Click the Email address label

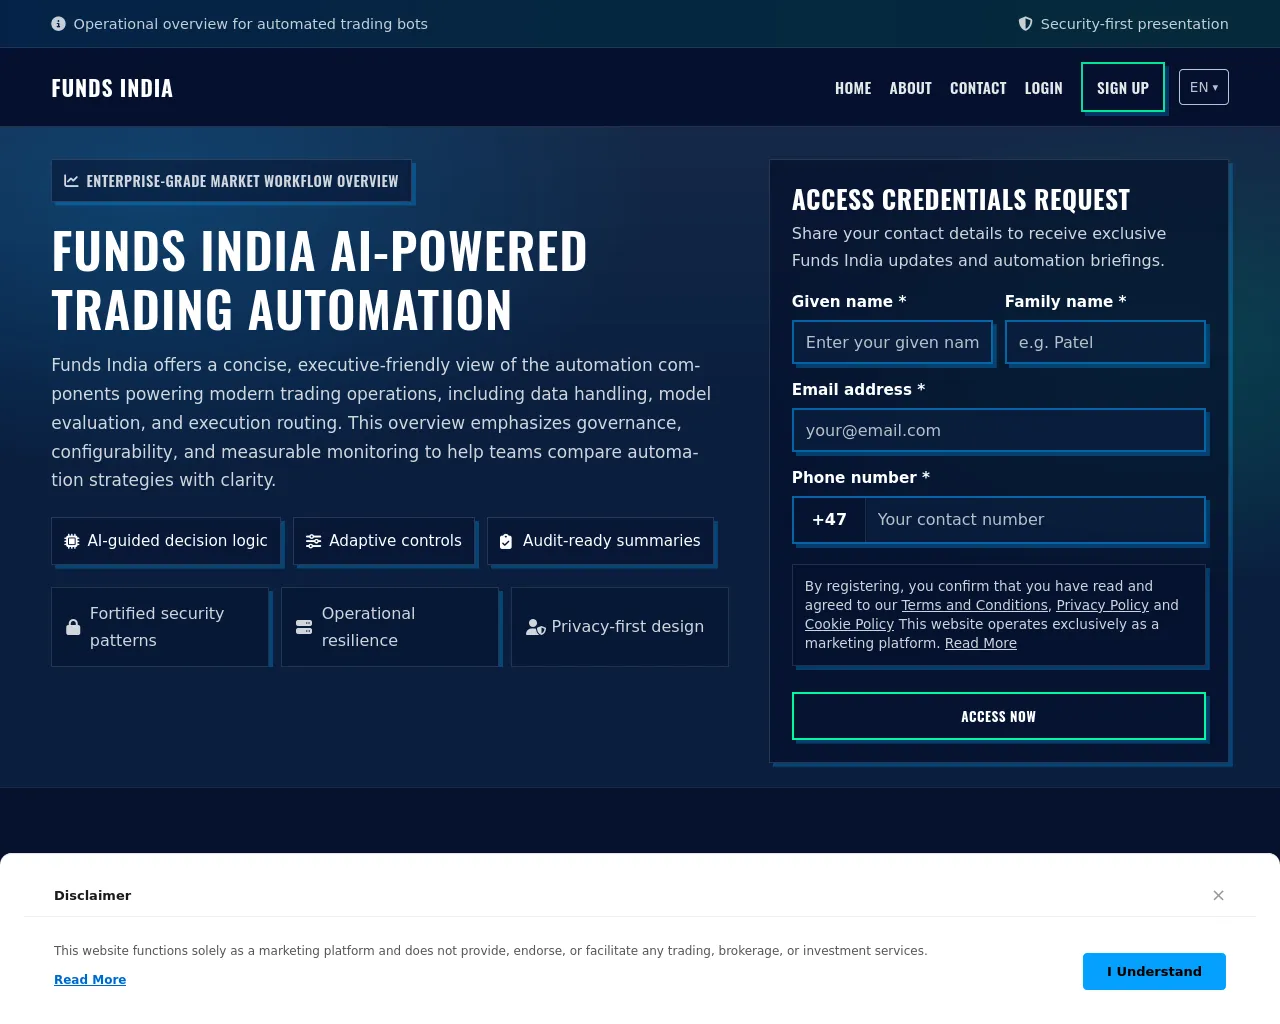[858, 389]
